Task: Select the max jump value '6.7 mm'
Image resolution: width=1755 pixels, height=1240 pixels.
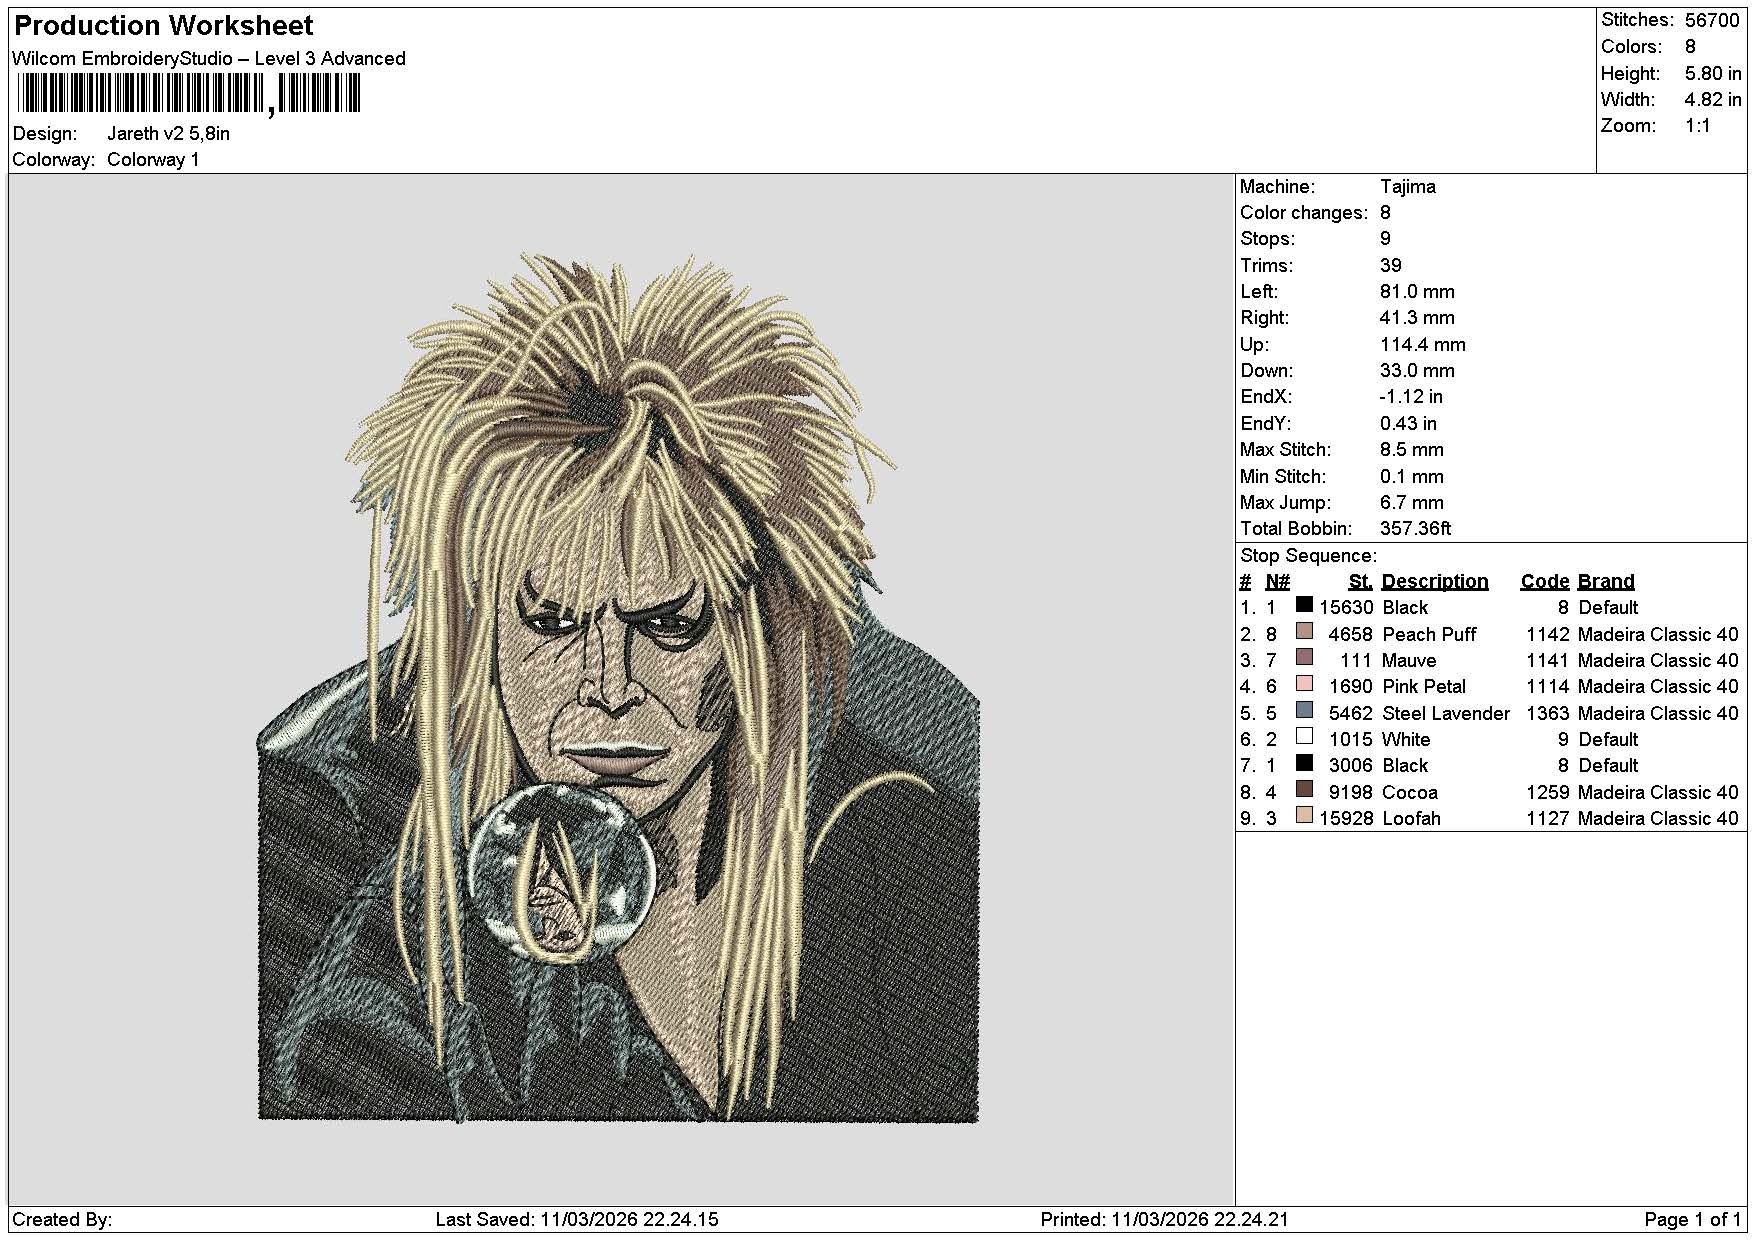Action: (1412, 503)
